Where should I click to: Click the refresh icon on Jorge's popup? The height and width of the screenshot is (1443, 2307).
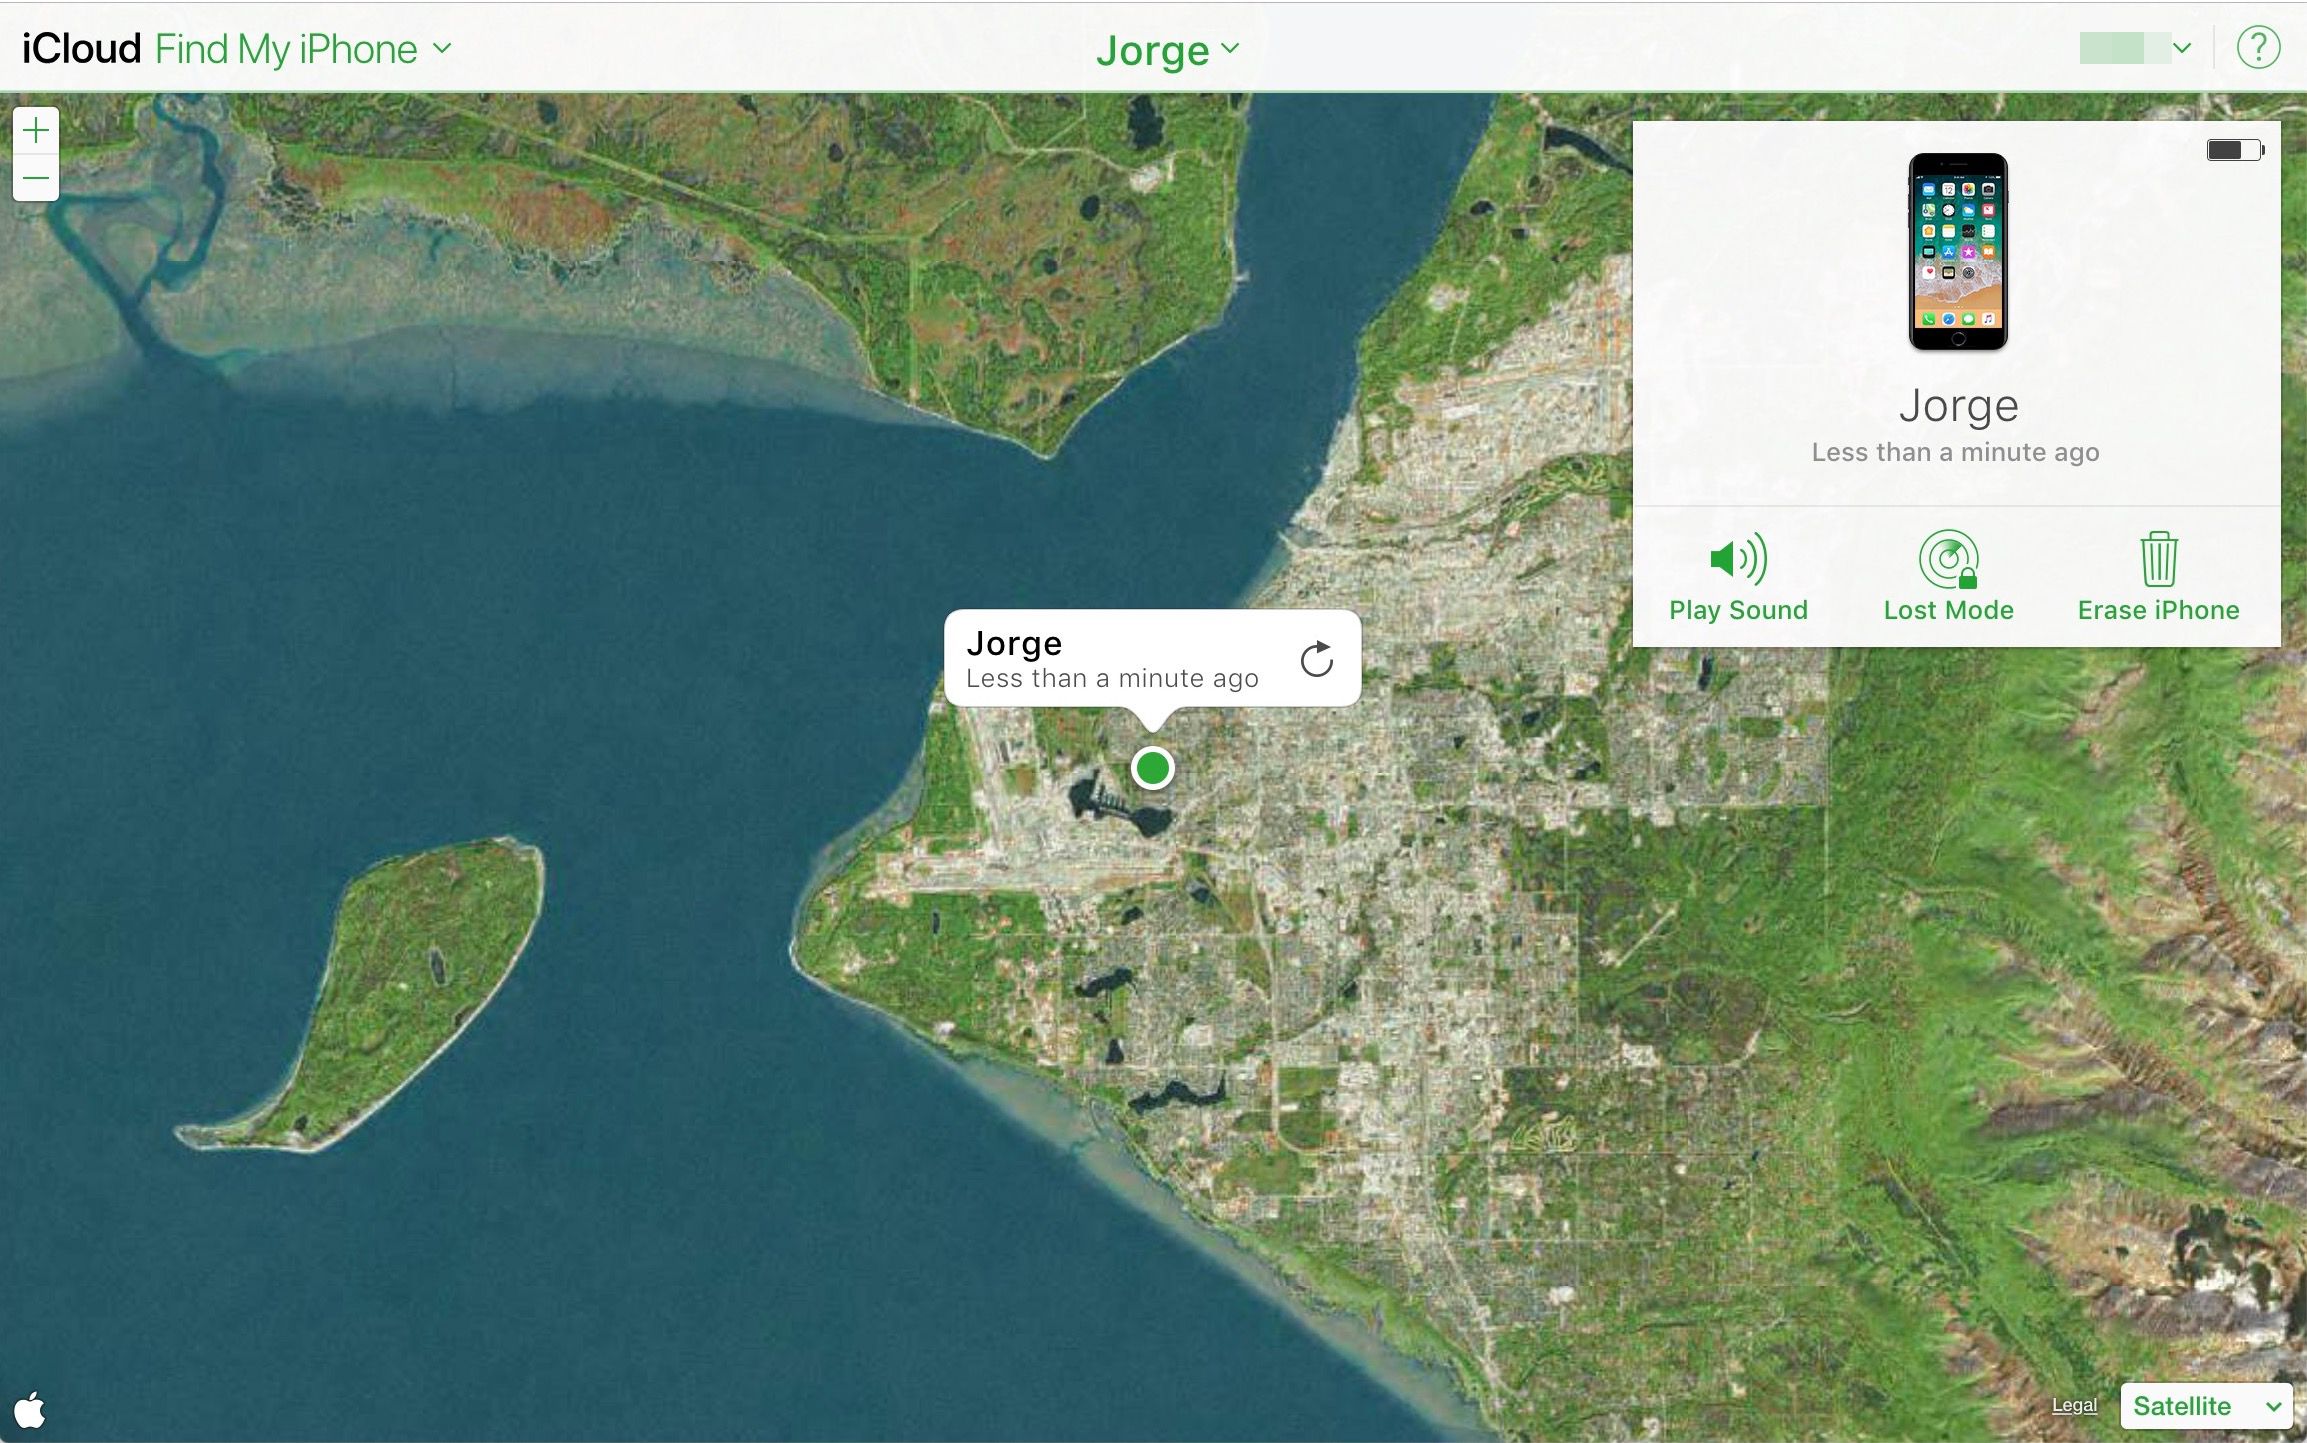coord(1313,657)
